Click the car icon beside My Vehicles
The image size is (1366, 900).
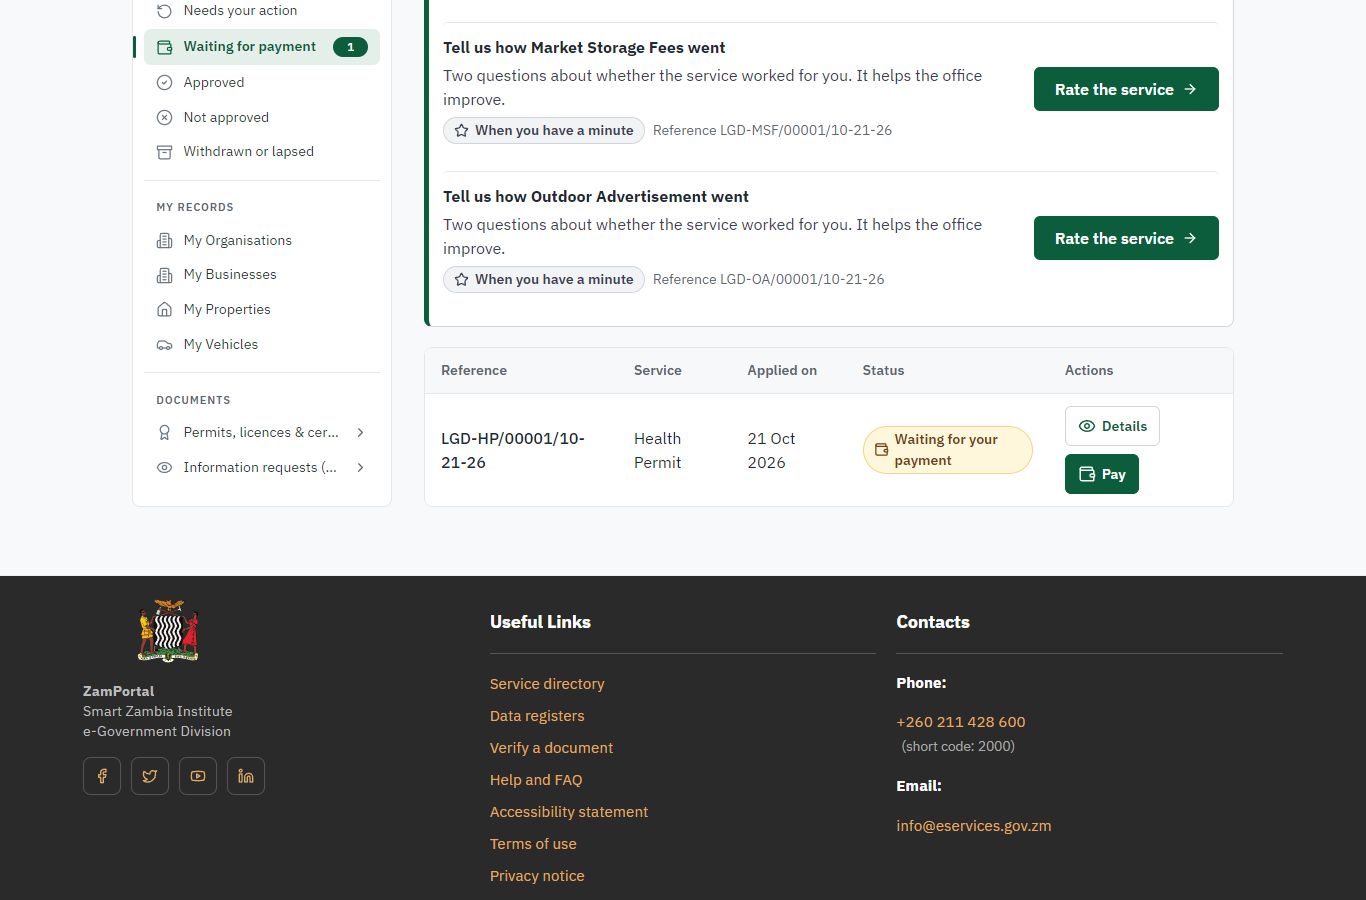pos(165,345)
